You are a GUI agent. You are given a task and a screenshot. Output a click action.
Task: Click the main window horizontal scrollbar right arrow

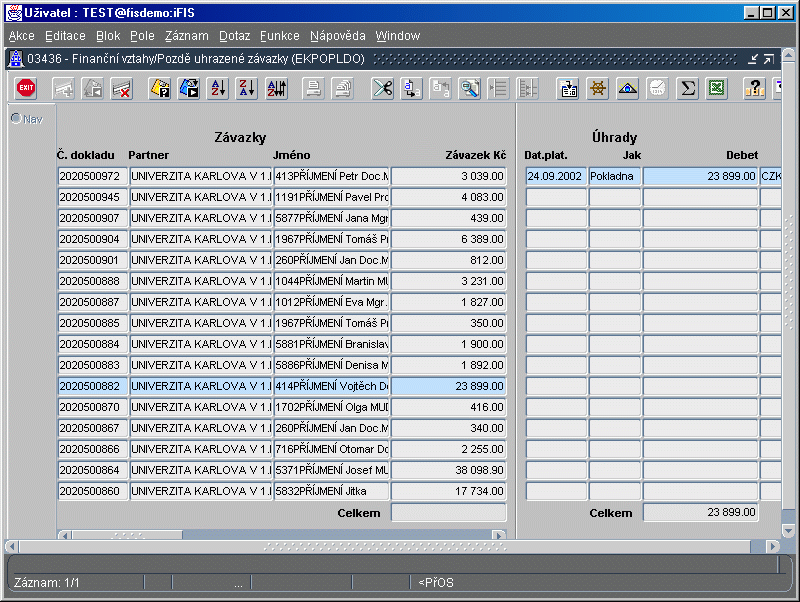click(x=772, y=546)
